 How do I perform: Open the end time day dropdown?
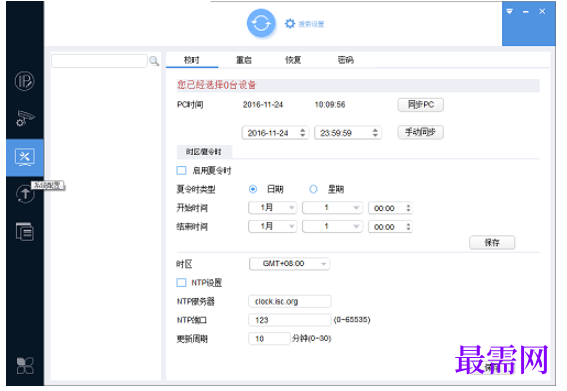point(332,226)
